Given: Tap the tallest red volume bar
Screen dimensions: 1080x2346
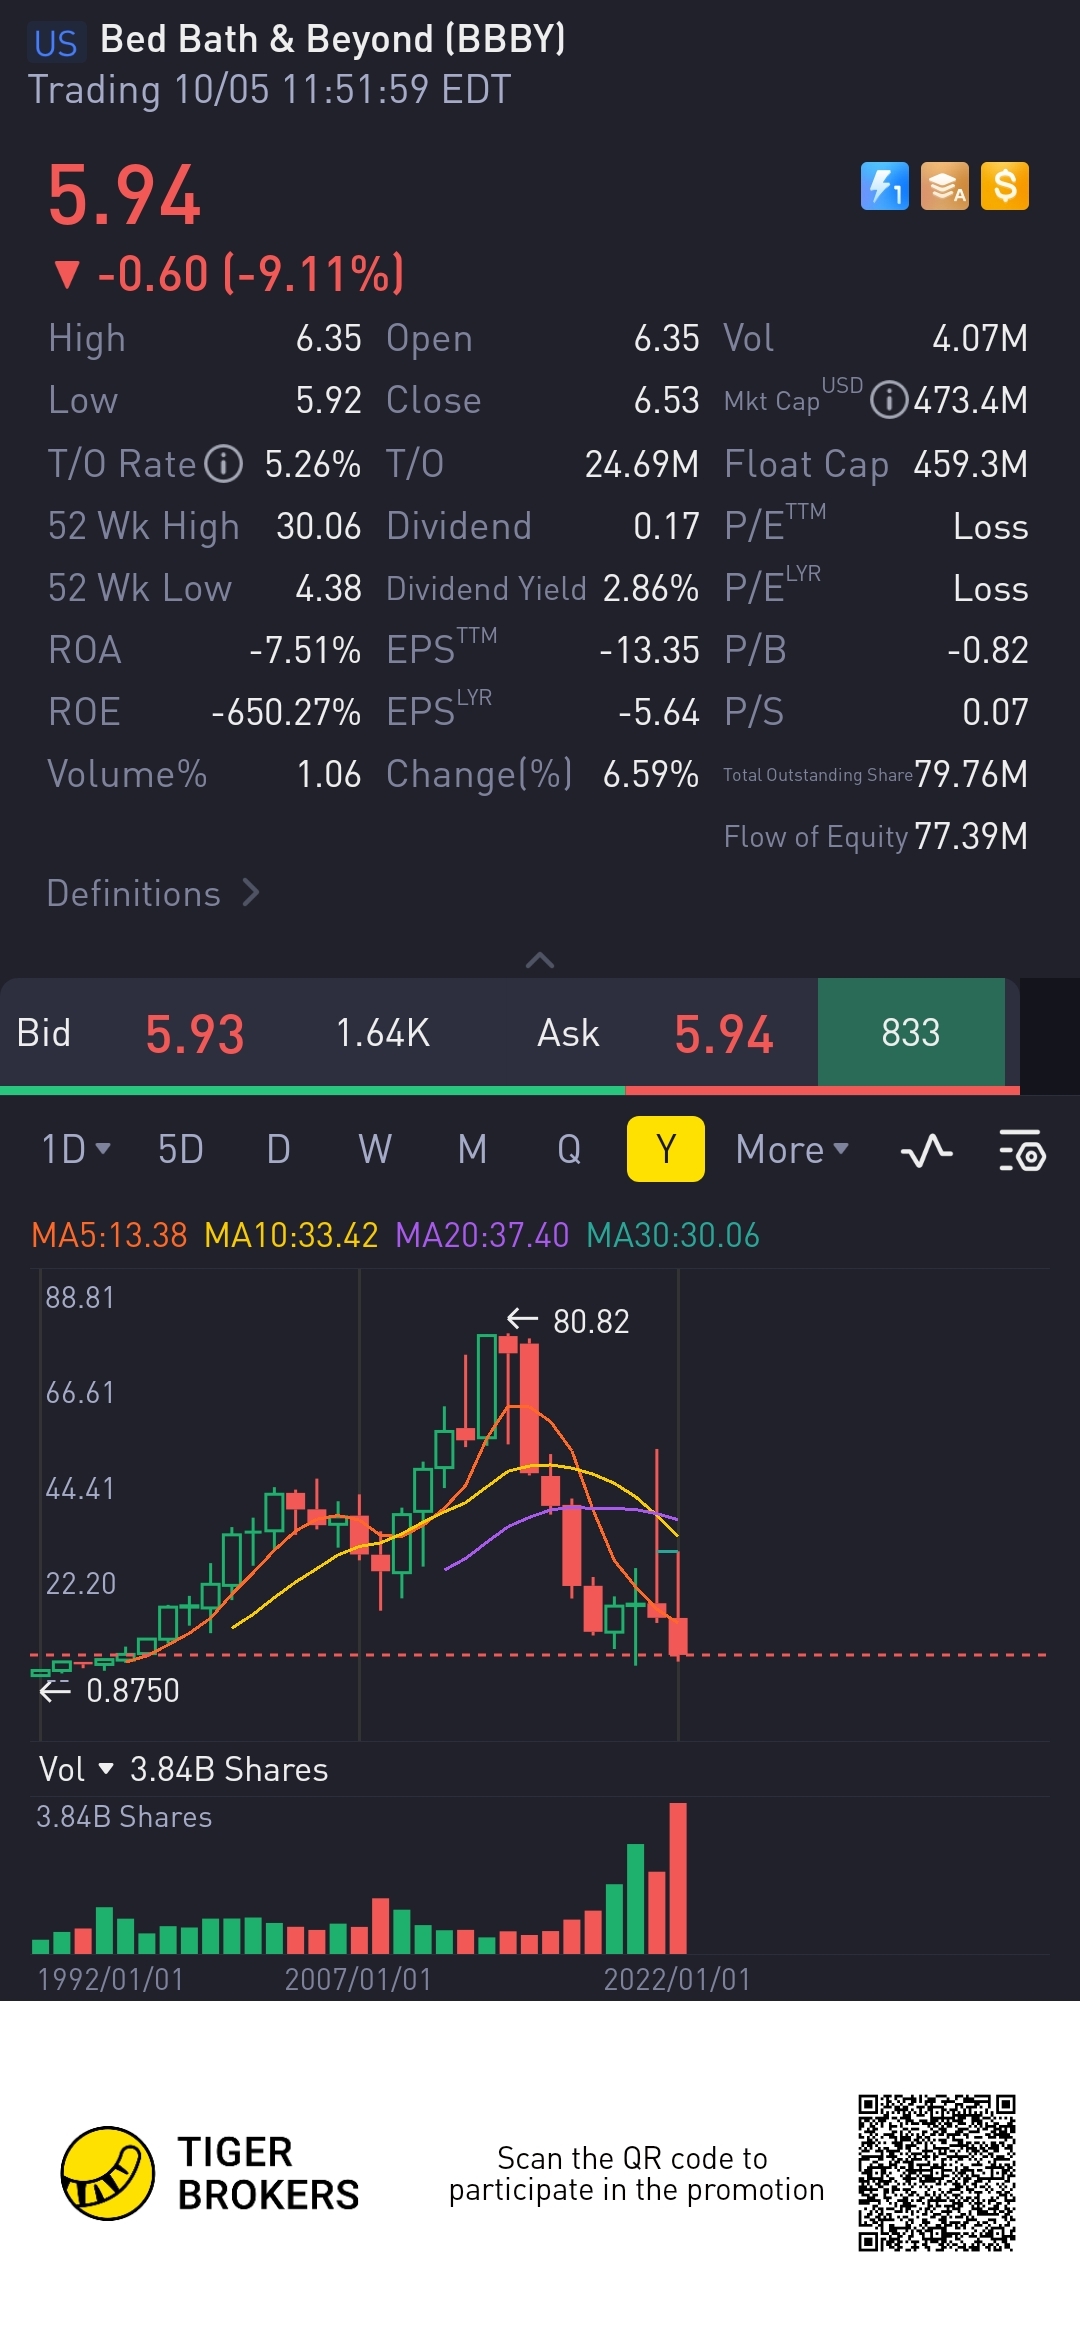Looking at the screenshot, I should click(678, 1878).
